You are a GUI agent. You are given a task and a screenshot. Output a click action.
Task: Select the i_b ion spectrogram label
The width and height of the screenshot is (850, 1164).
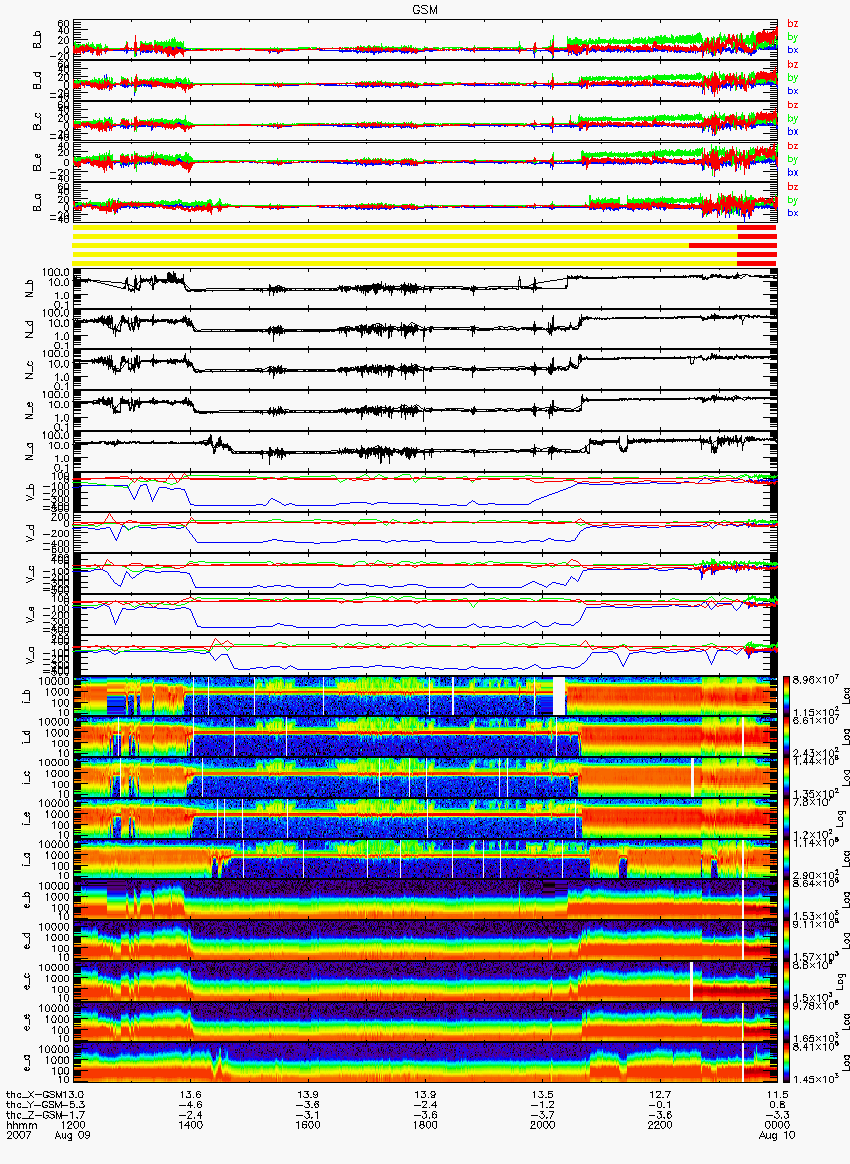point(27,696)
